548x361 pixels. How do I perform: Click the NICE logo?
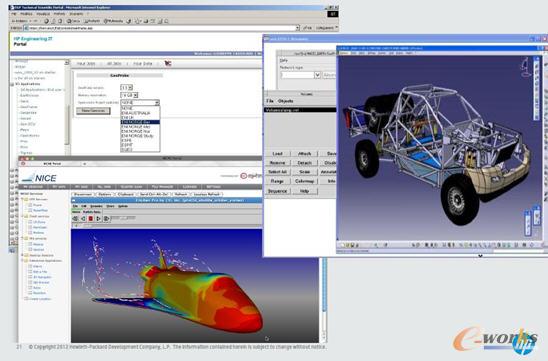(x=39, y=178)
